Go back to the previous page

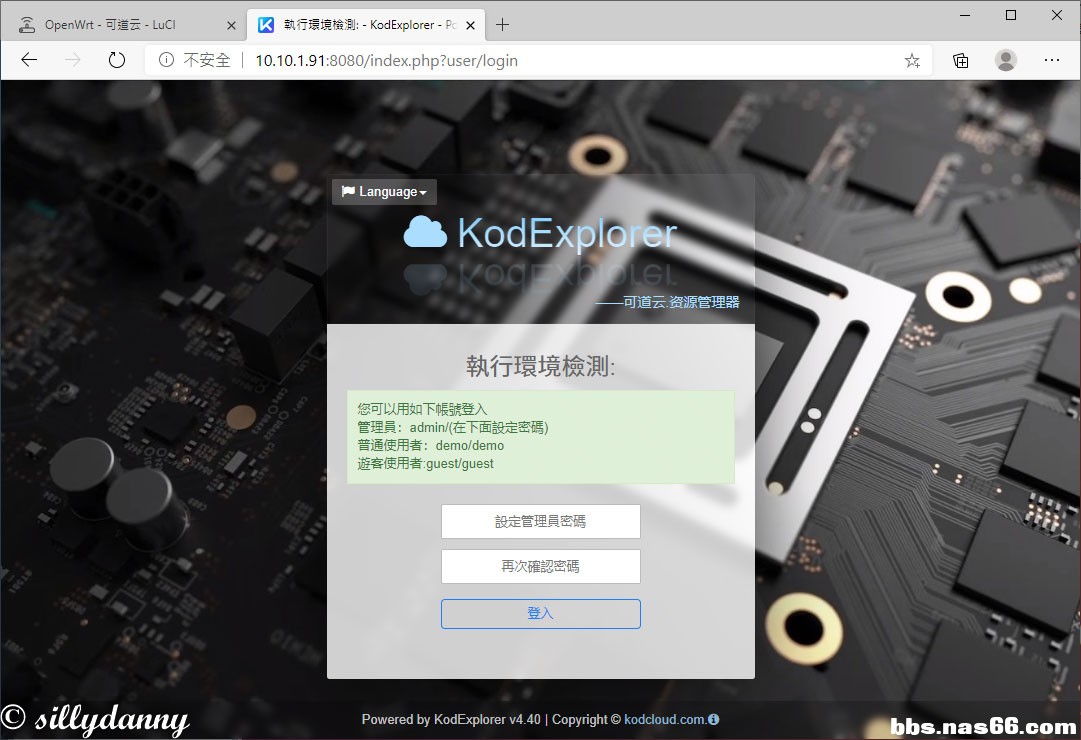click(x=29, y=60)
